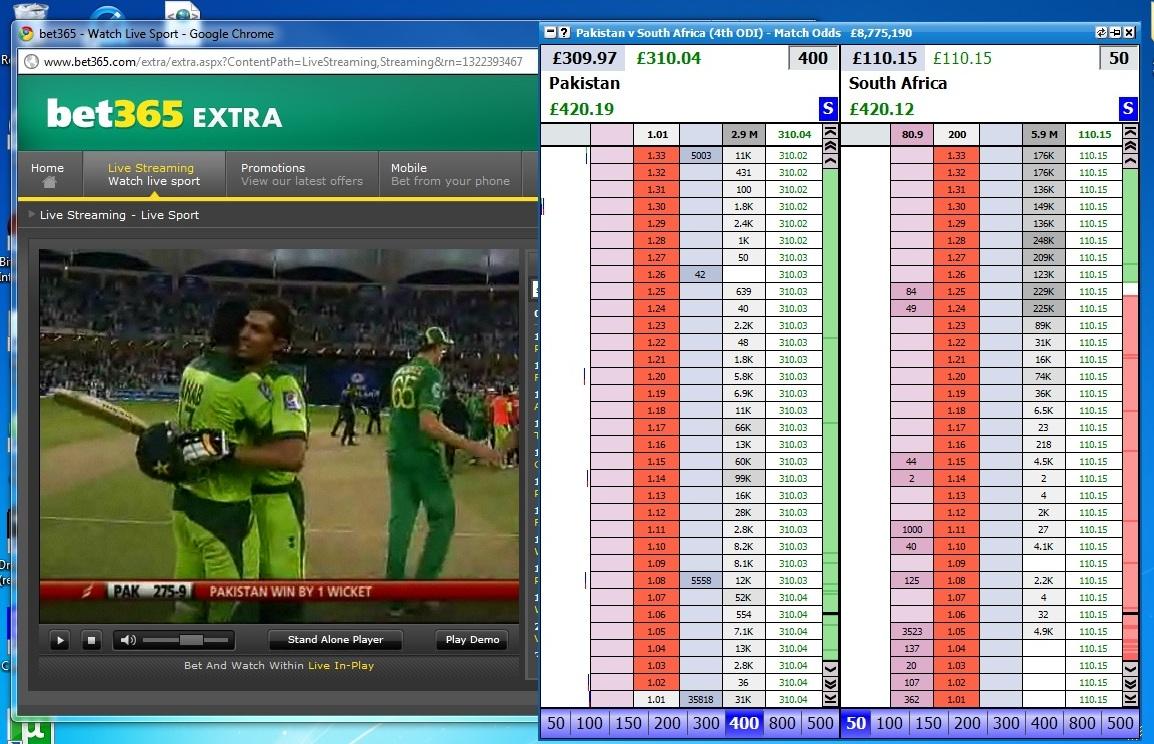Page up the South Africa ladder (double chevron)
This screenshot has width=1154, height=744.
coord(1130,146)
